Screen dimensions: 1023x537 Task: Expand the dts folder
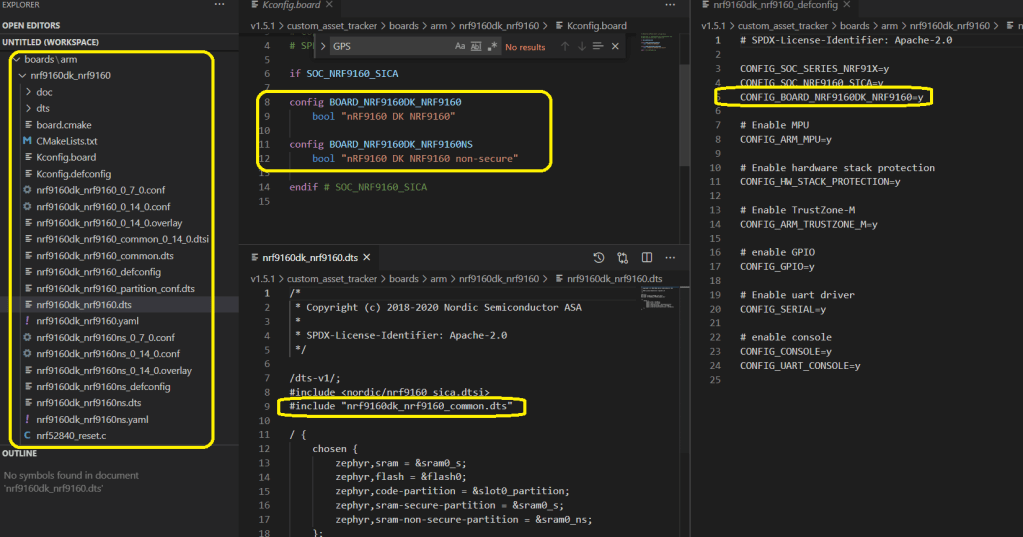pos(43,108)
